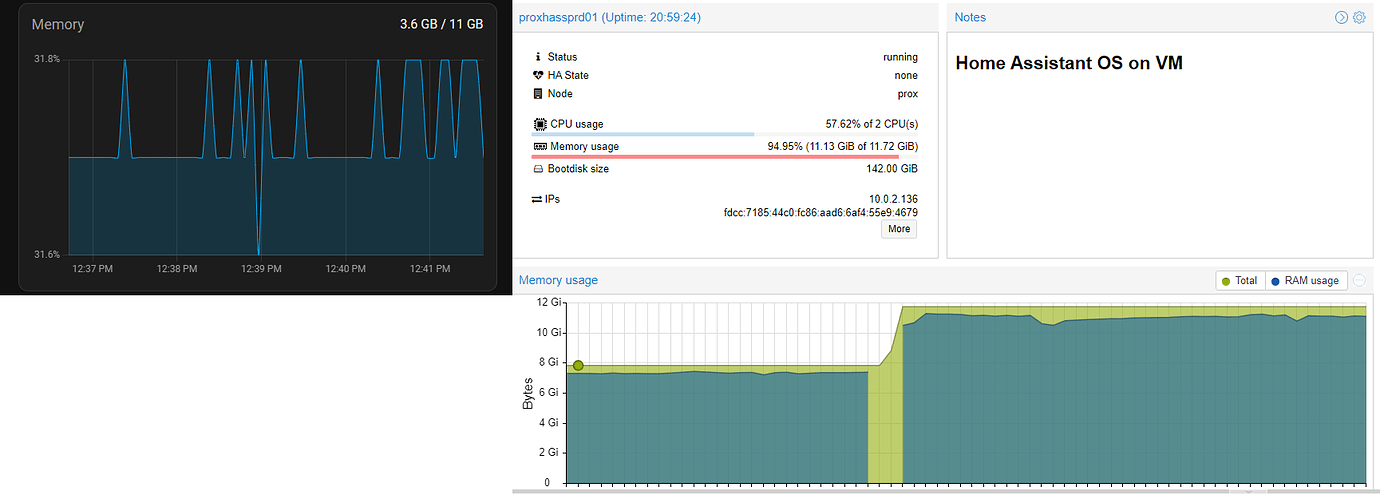Click the HA State none value
The width and height of the screenshot is (1380, 494).
(x=906, y=75)
